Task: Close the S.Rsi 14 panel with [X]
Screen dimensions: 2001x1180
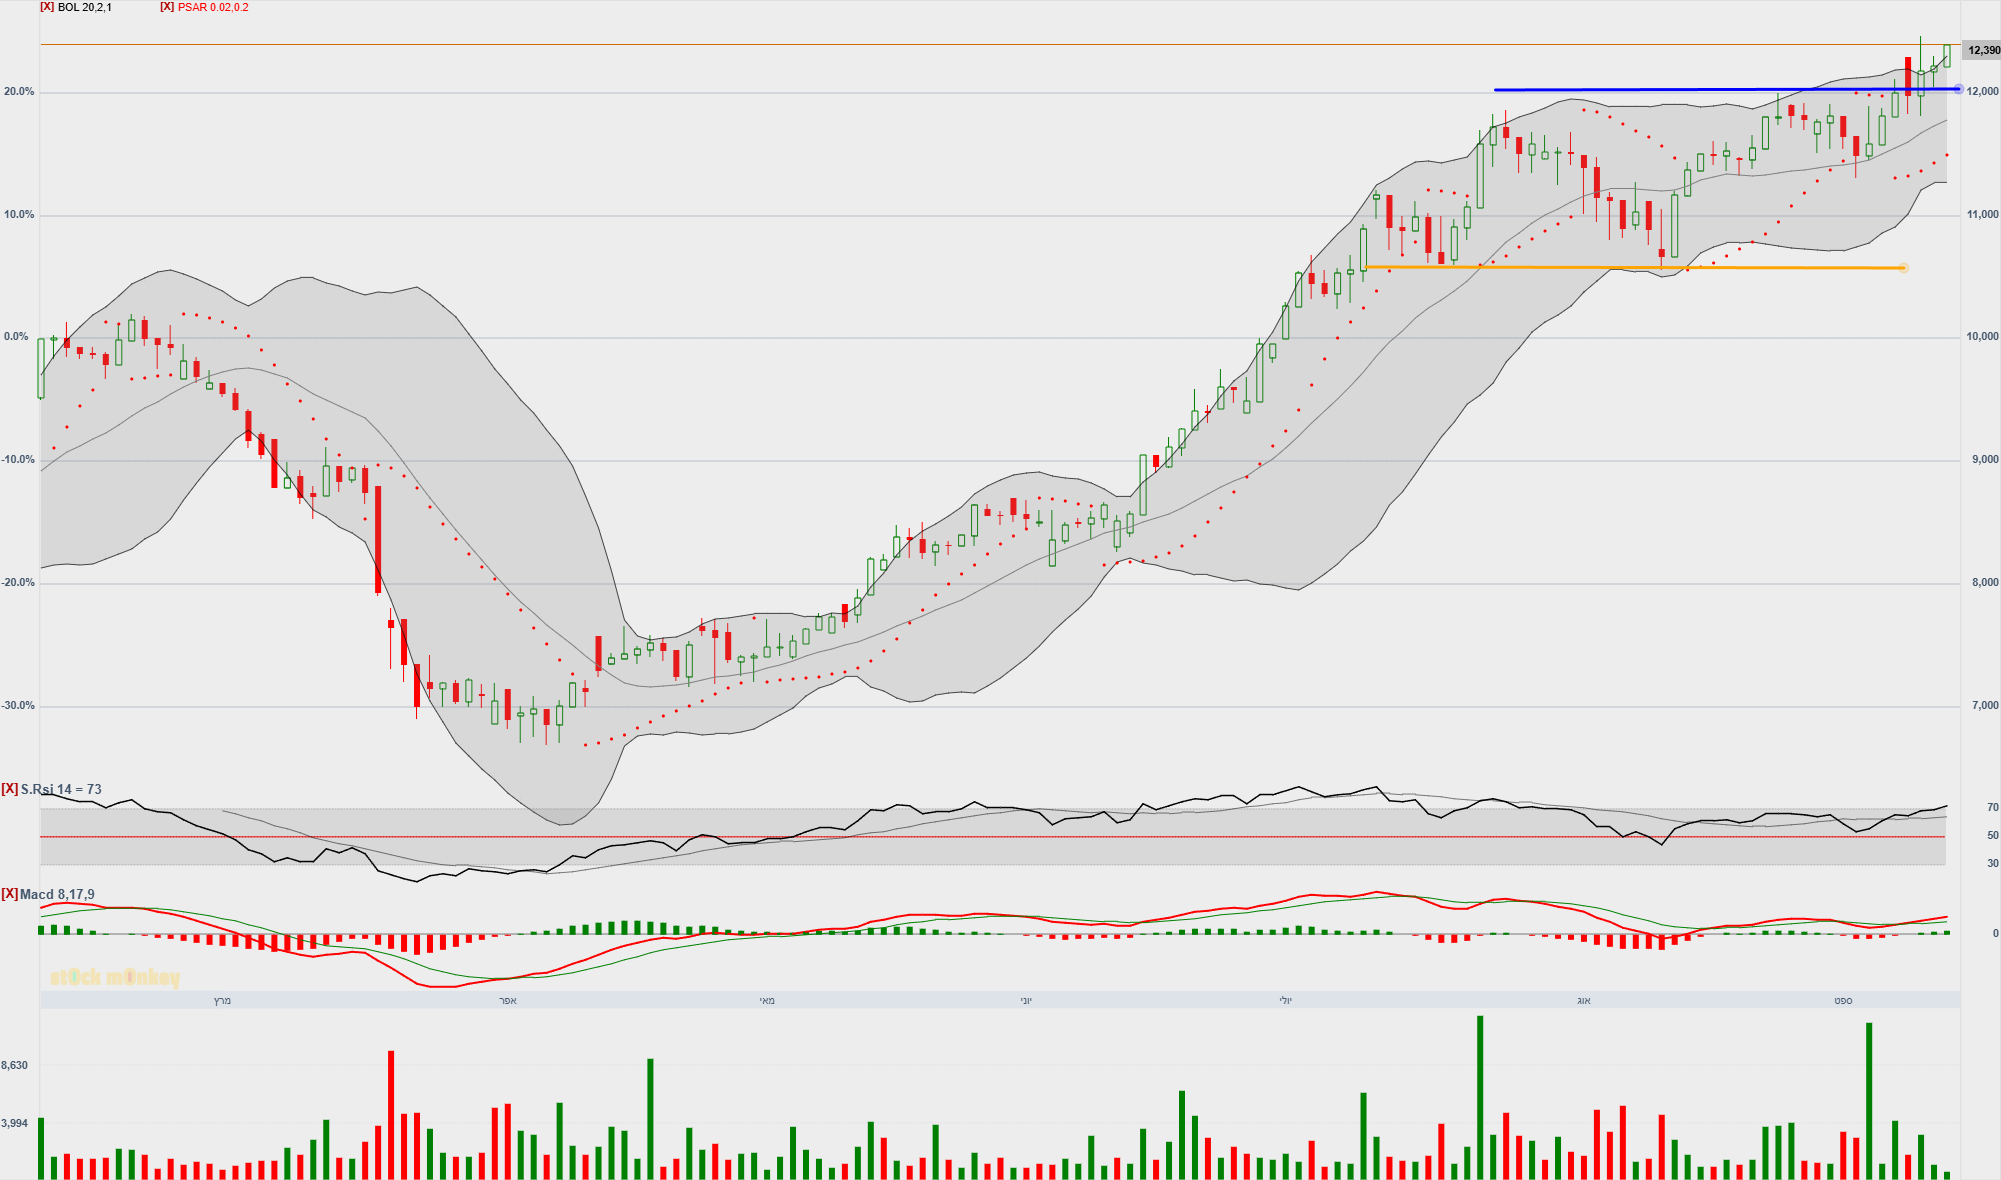Action: pyautogui.click(x=9, y=789)
